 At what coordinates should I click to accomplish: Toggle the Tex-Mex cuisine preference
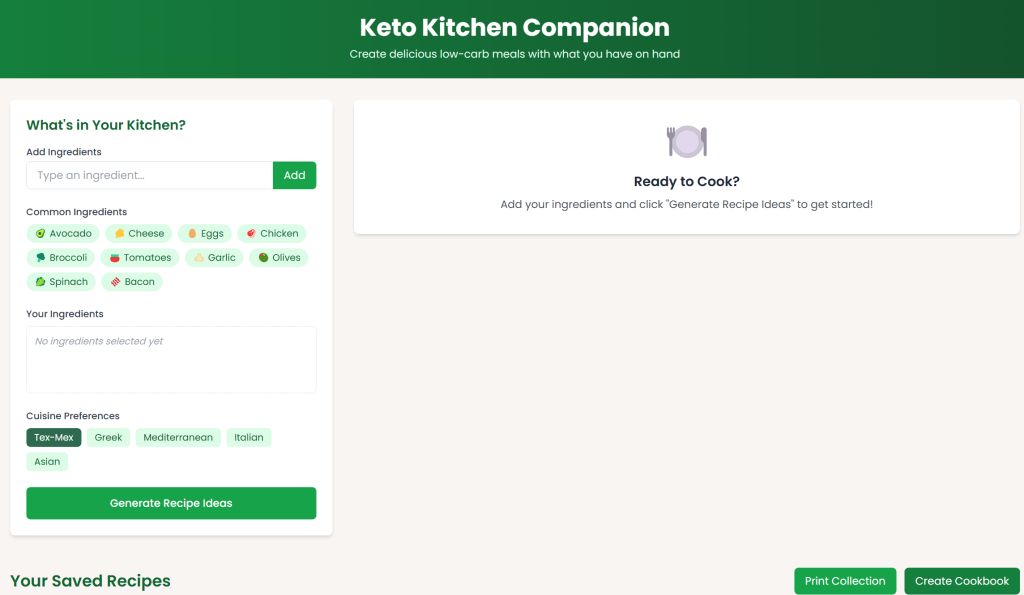[x=53, y=437]
